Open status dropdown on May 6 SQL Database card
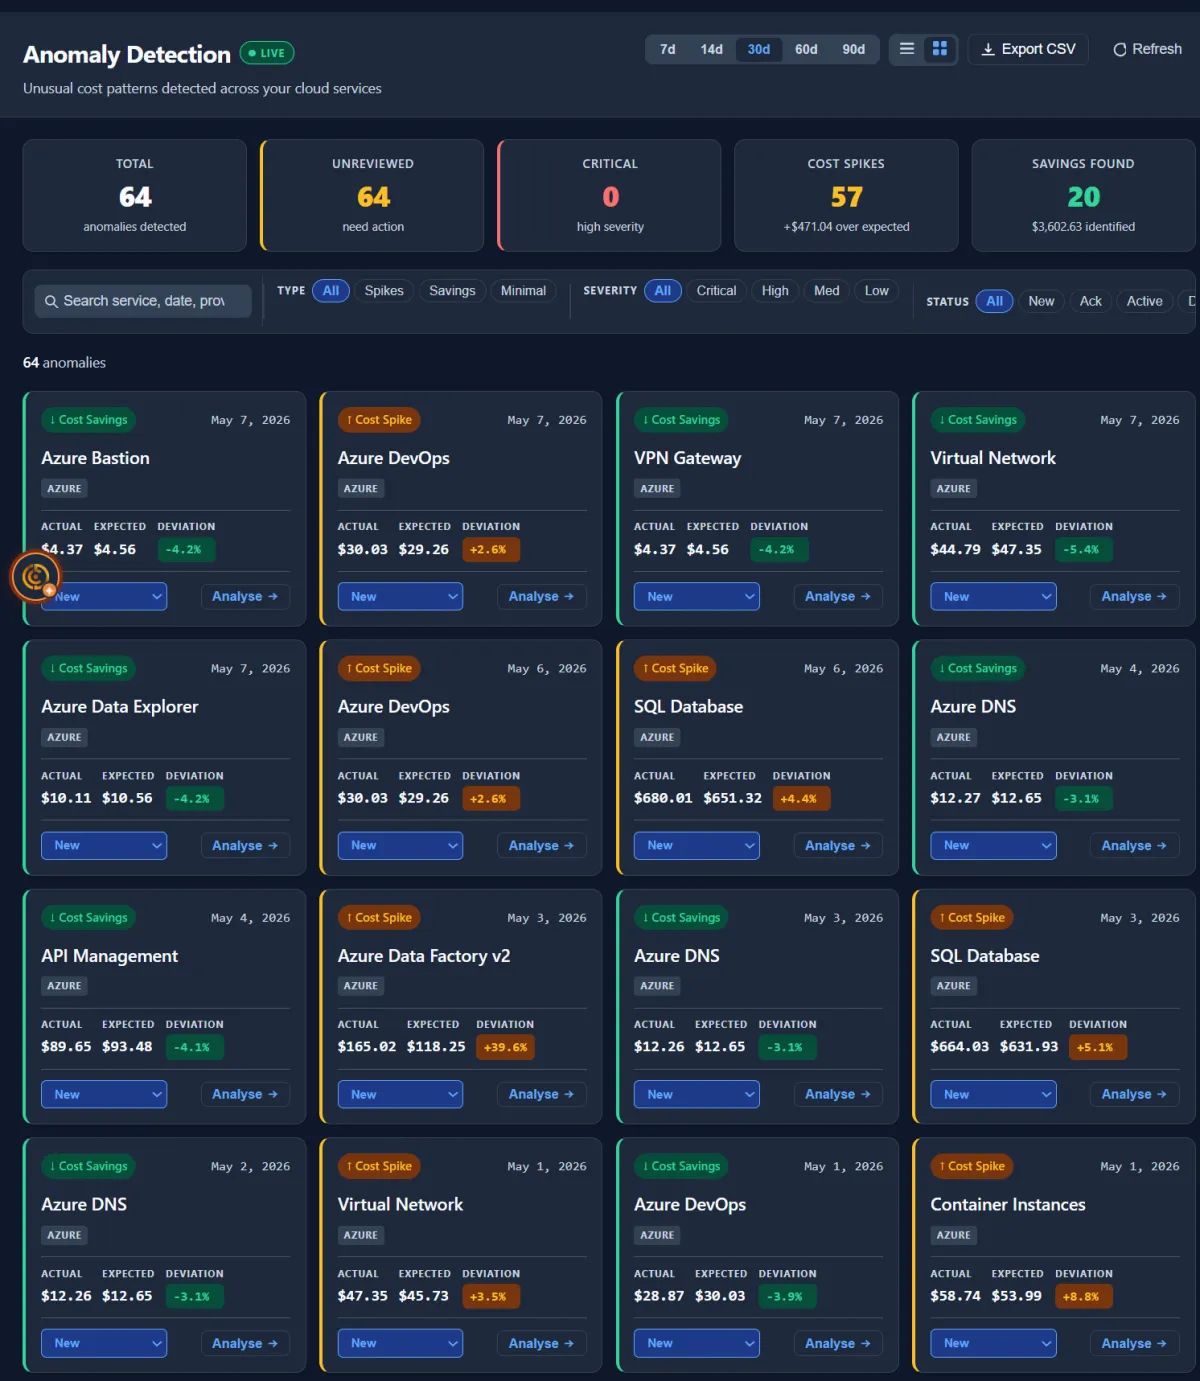The width and height of the screenshot is (1200, 1381). [x=697, y=845]
